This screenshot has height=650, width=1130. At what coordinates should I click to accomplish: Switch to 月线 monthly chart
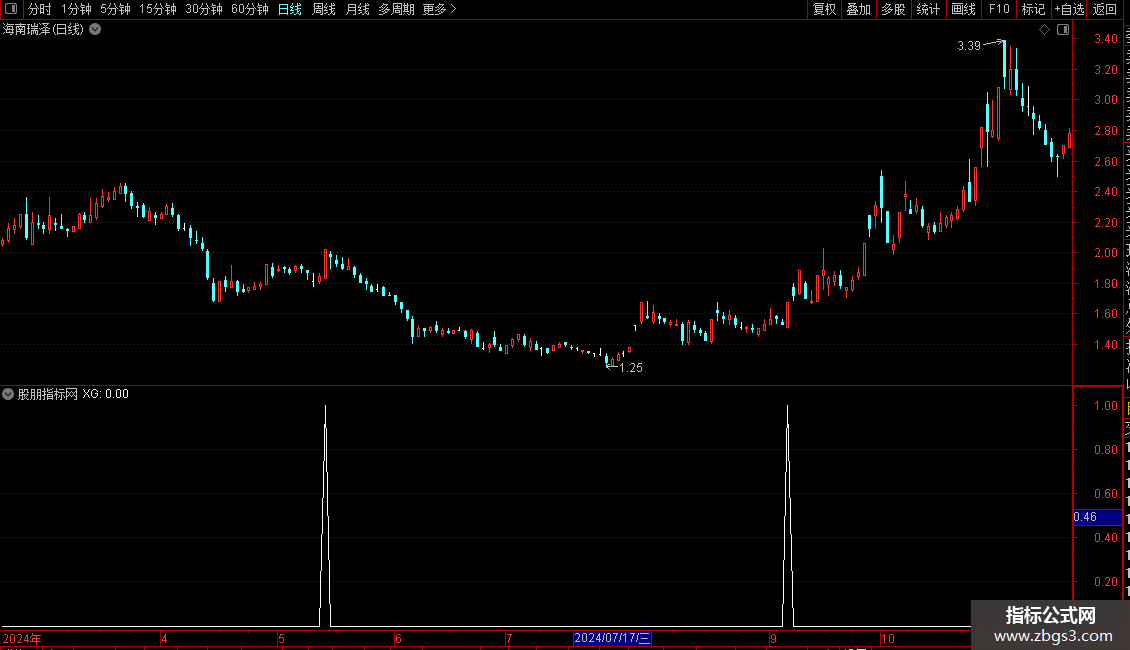click(x=357, y=9)
